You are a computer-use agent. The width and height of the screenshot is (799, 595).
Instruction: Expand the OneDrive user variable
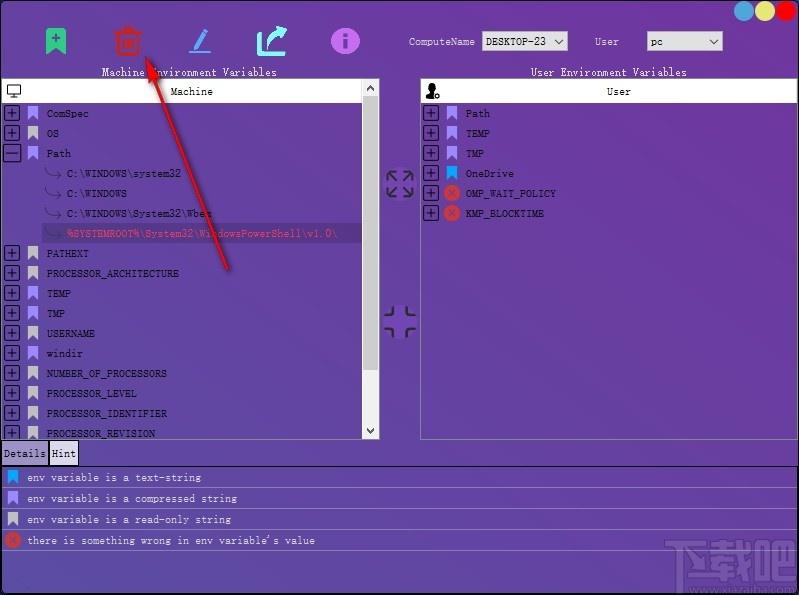pos(431,173)
